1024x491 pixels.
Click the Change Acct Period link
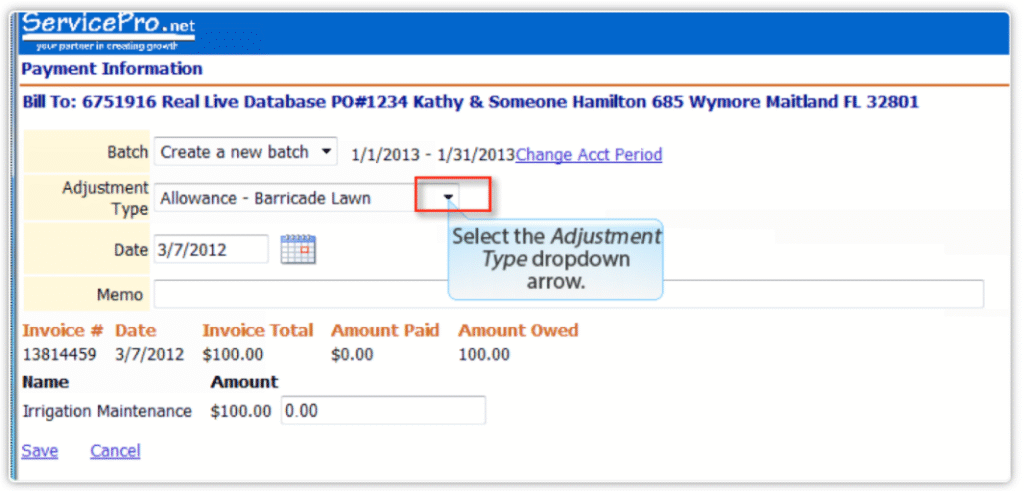point(588,155)
